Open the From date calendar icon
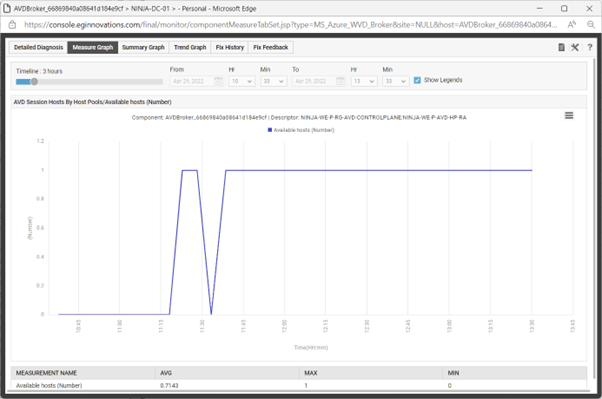Image resolution: width=602 pixels, height=399 pixels. point(218,81)
